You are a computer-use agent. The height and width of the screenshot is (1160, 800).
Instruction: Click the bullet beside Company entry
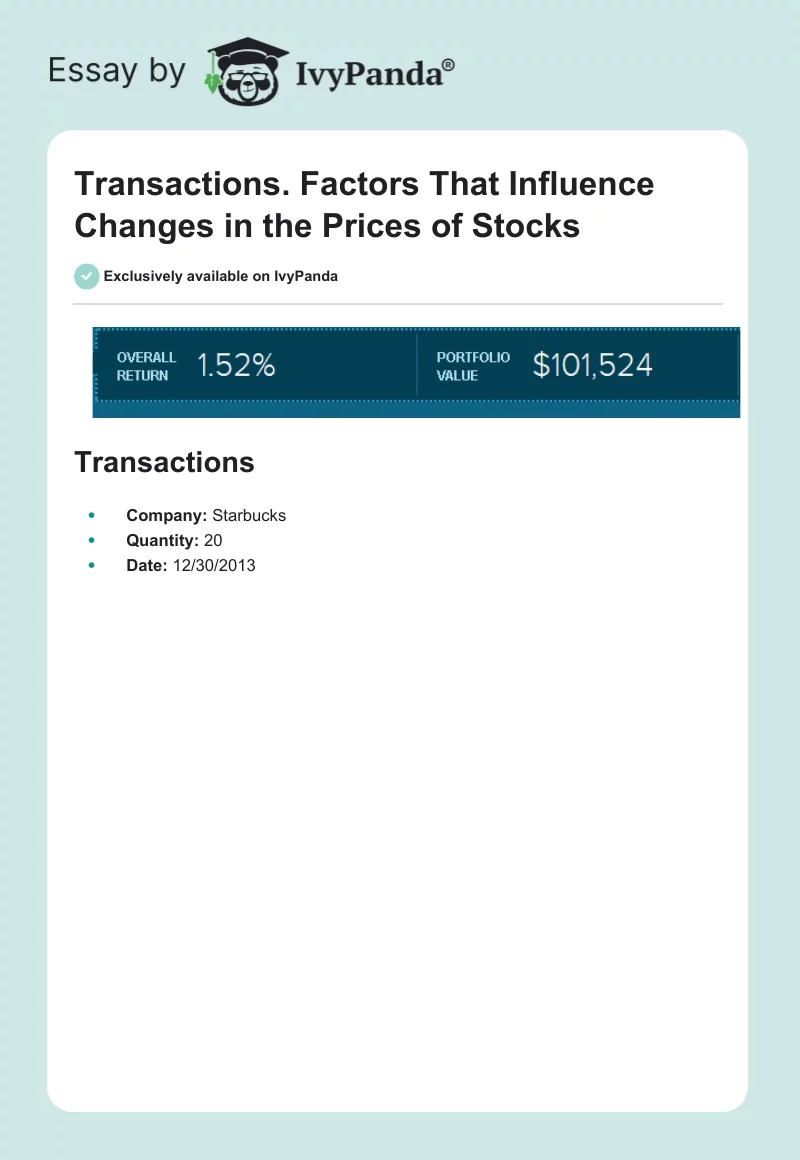coord(91,516)
